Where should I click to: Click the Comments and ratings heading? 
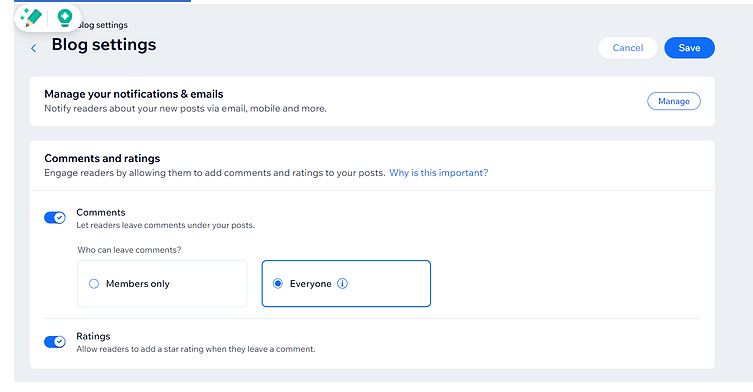coord(102,159)
